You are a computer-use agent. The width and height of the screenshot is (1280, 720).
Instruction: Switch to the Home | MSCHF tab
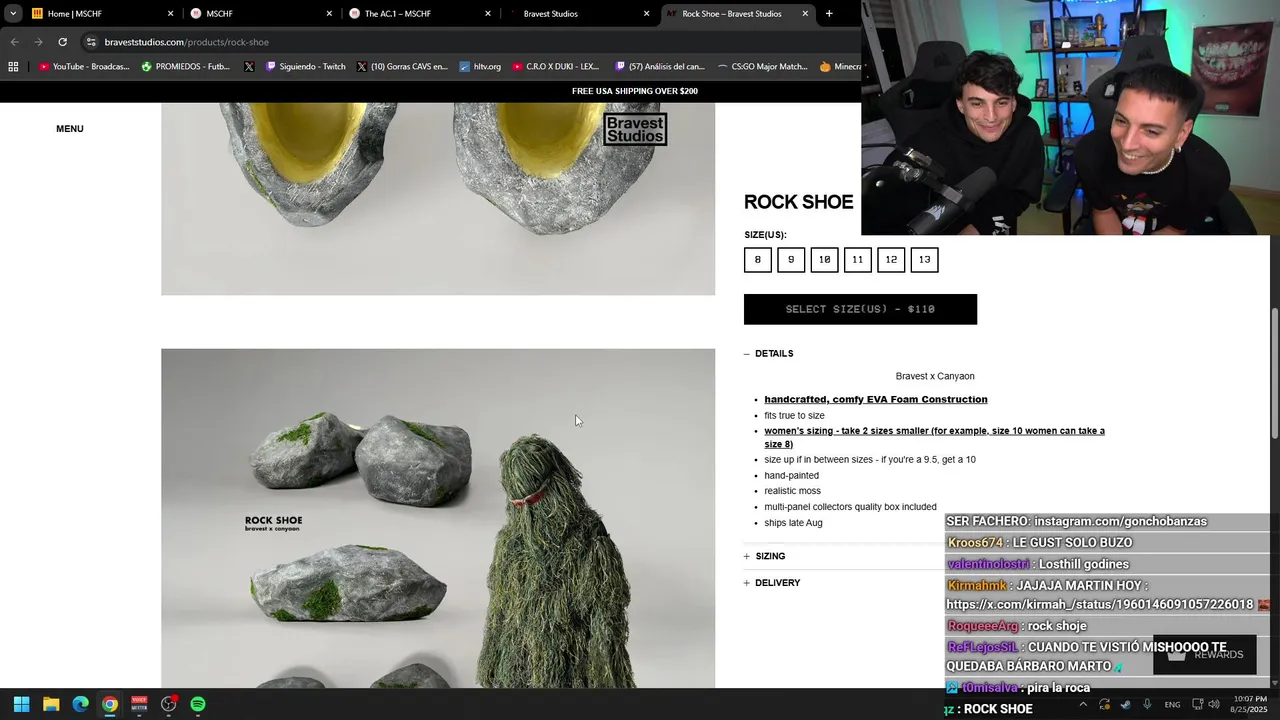tap(104, 14)
